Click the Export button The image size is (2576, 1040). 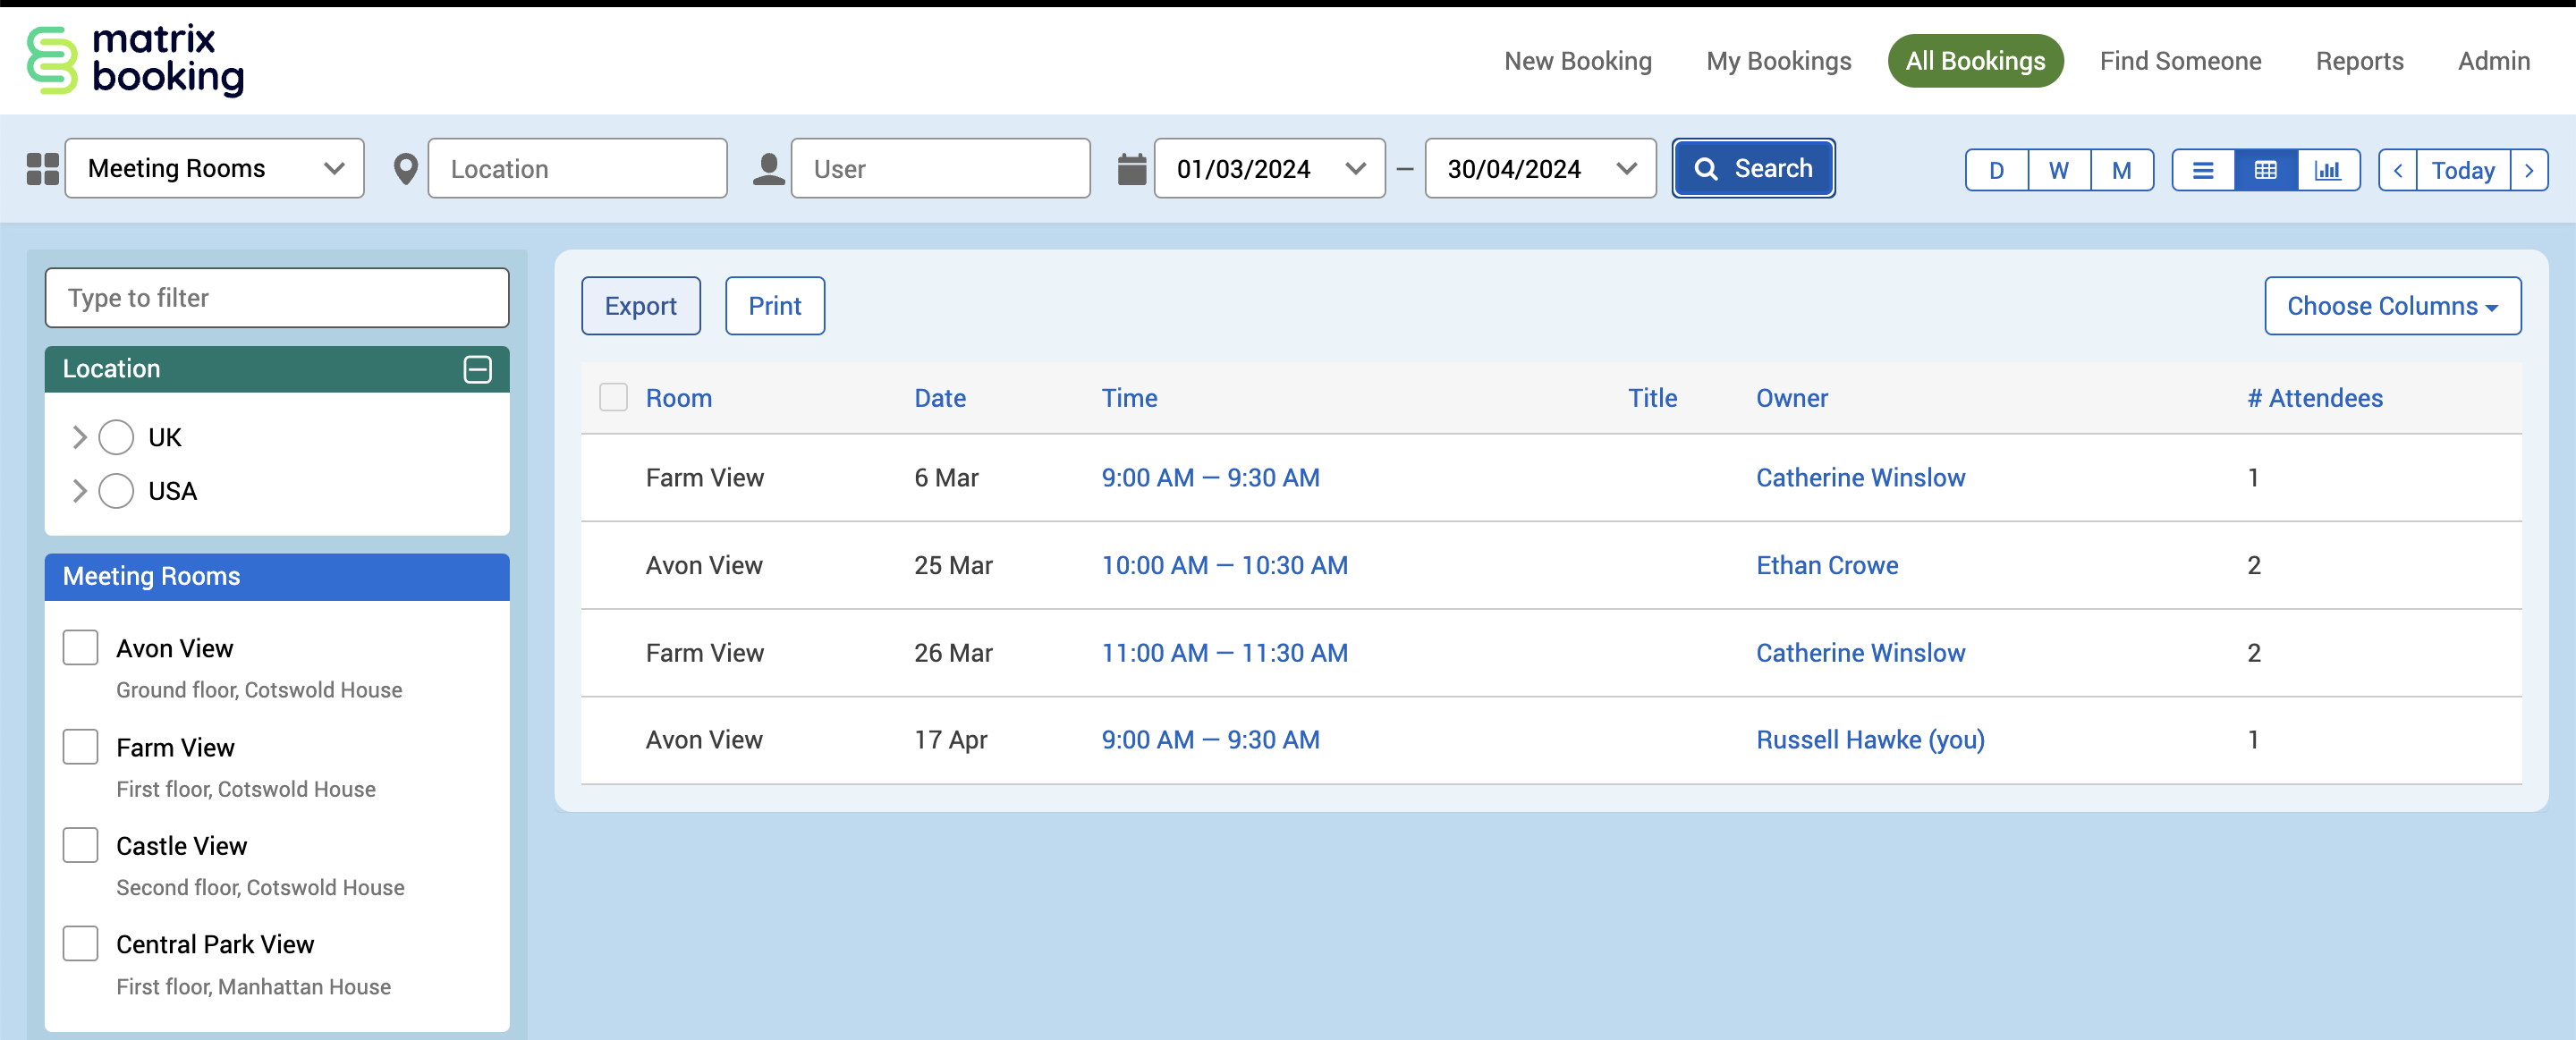pos(640,306)
